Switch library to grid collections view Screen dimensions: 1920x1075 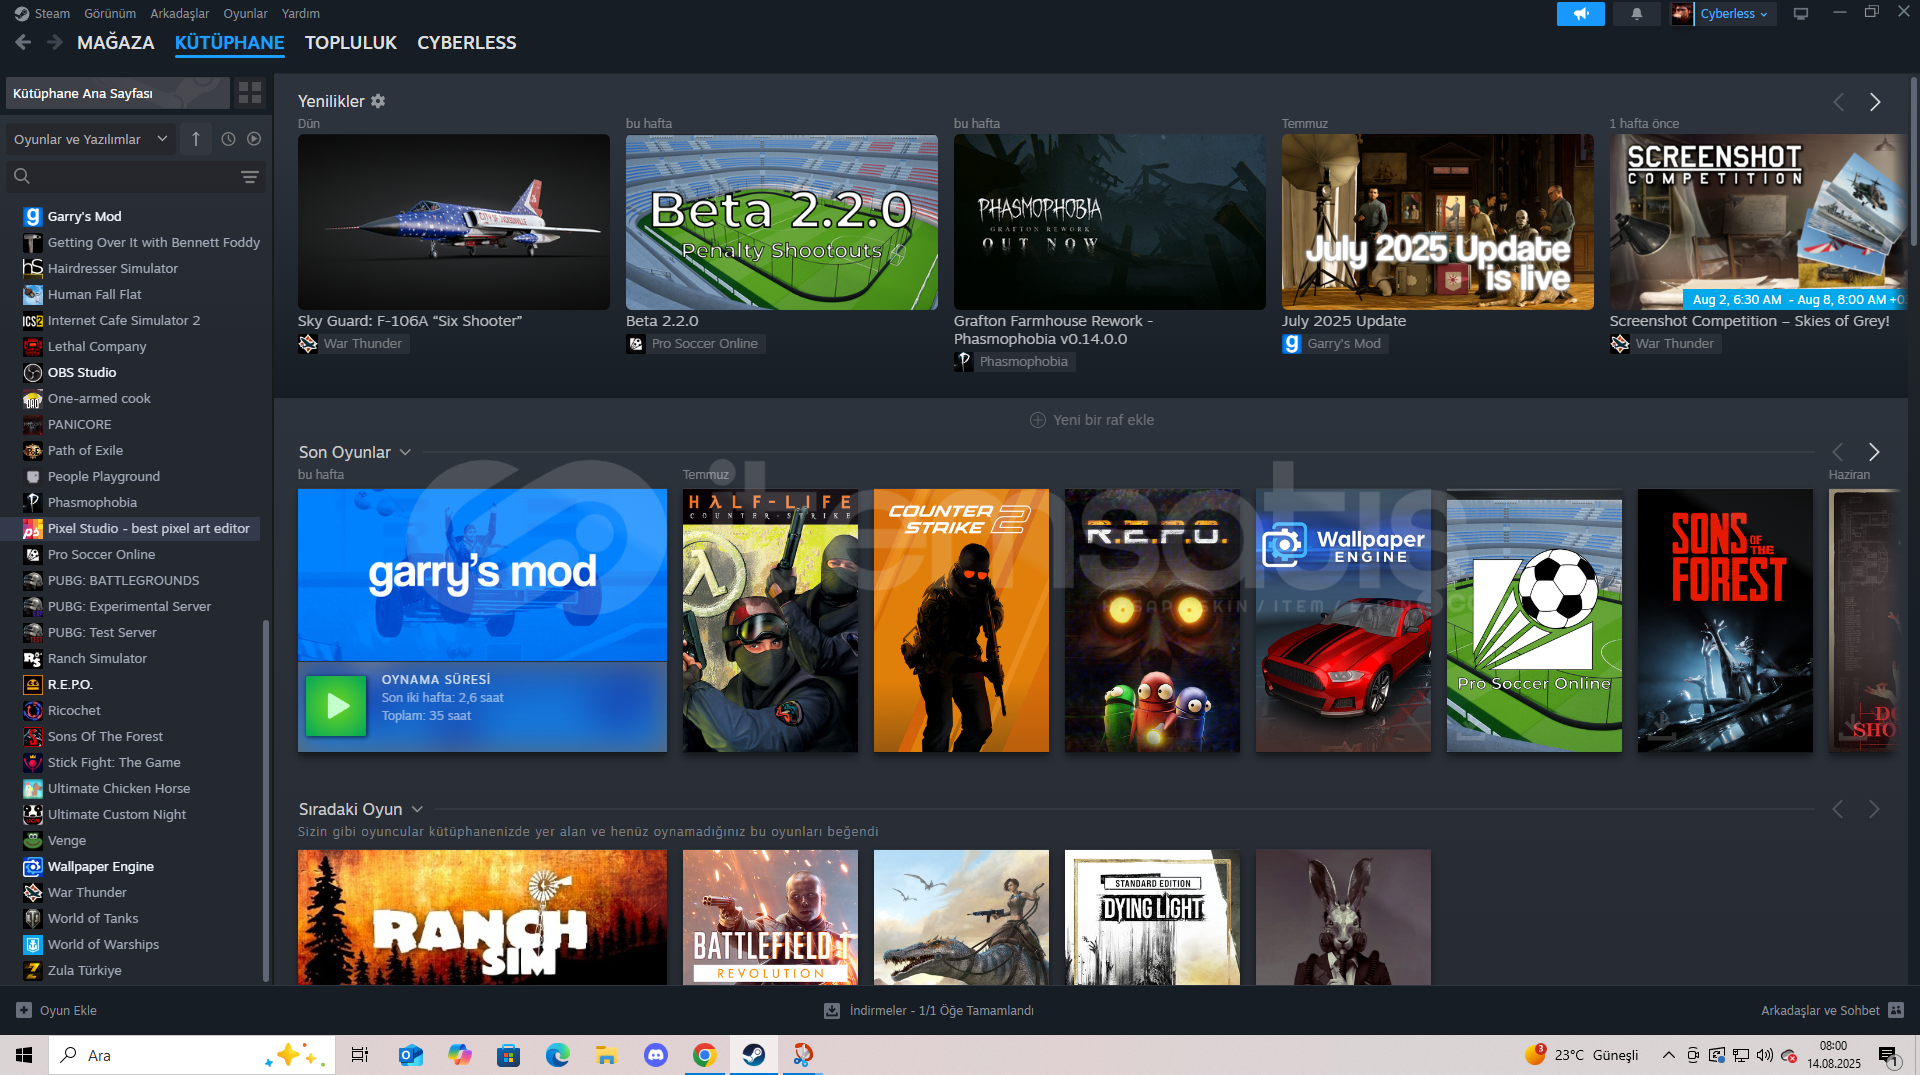(x=250, y=93)
